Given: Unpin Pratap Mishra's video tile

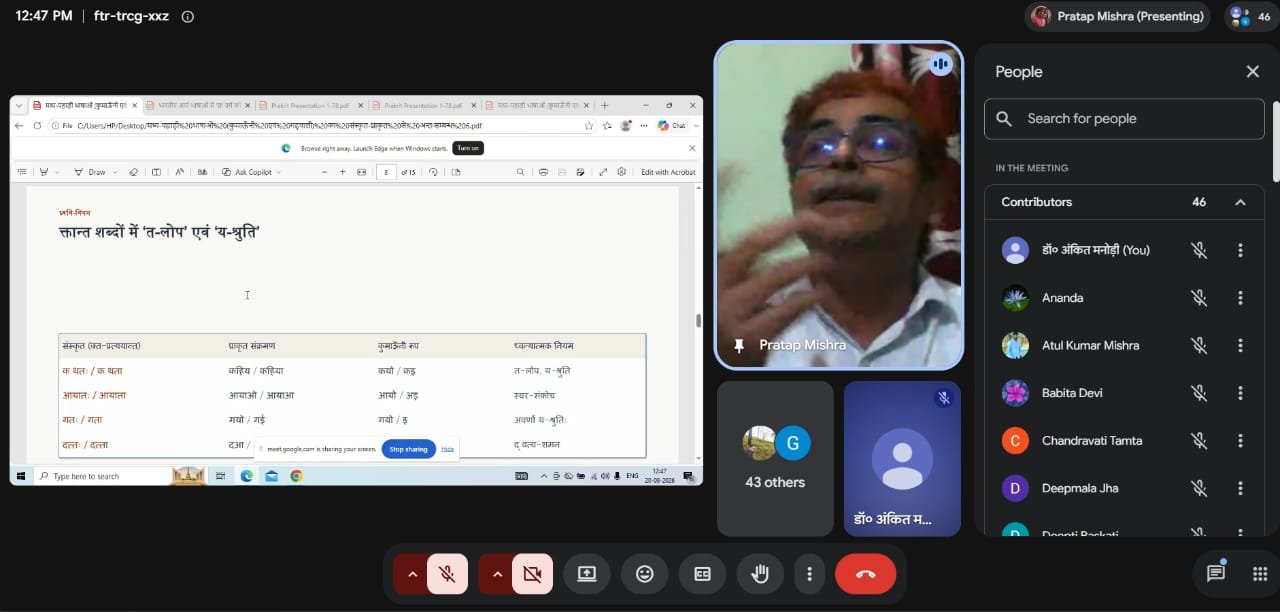Looking at the screenshot, I should 739,345.
